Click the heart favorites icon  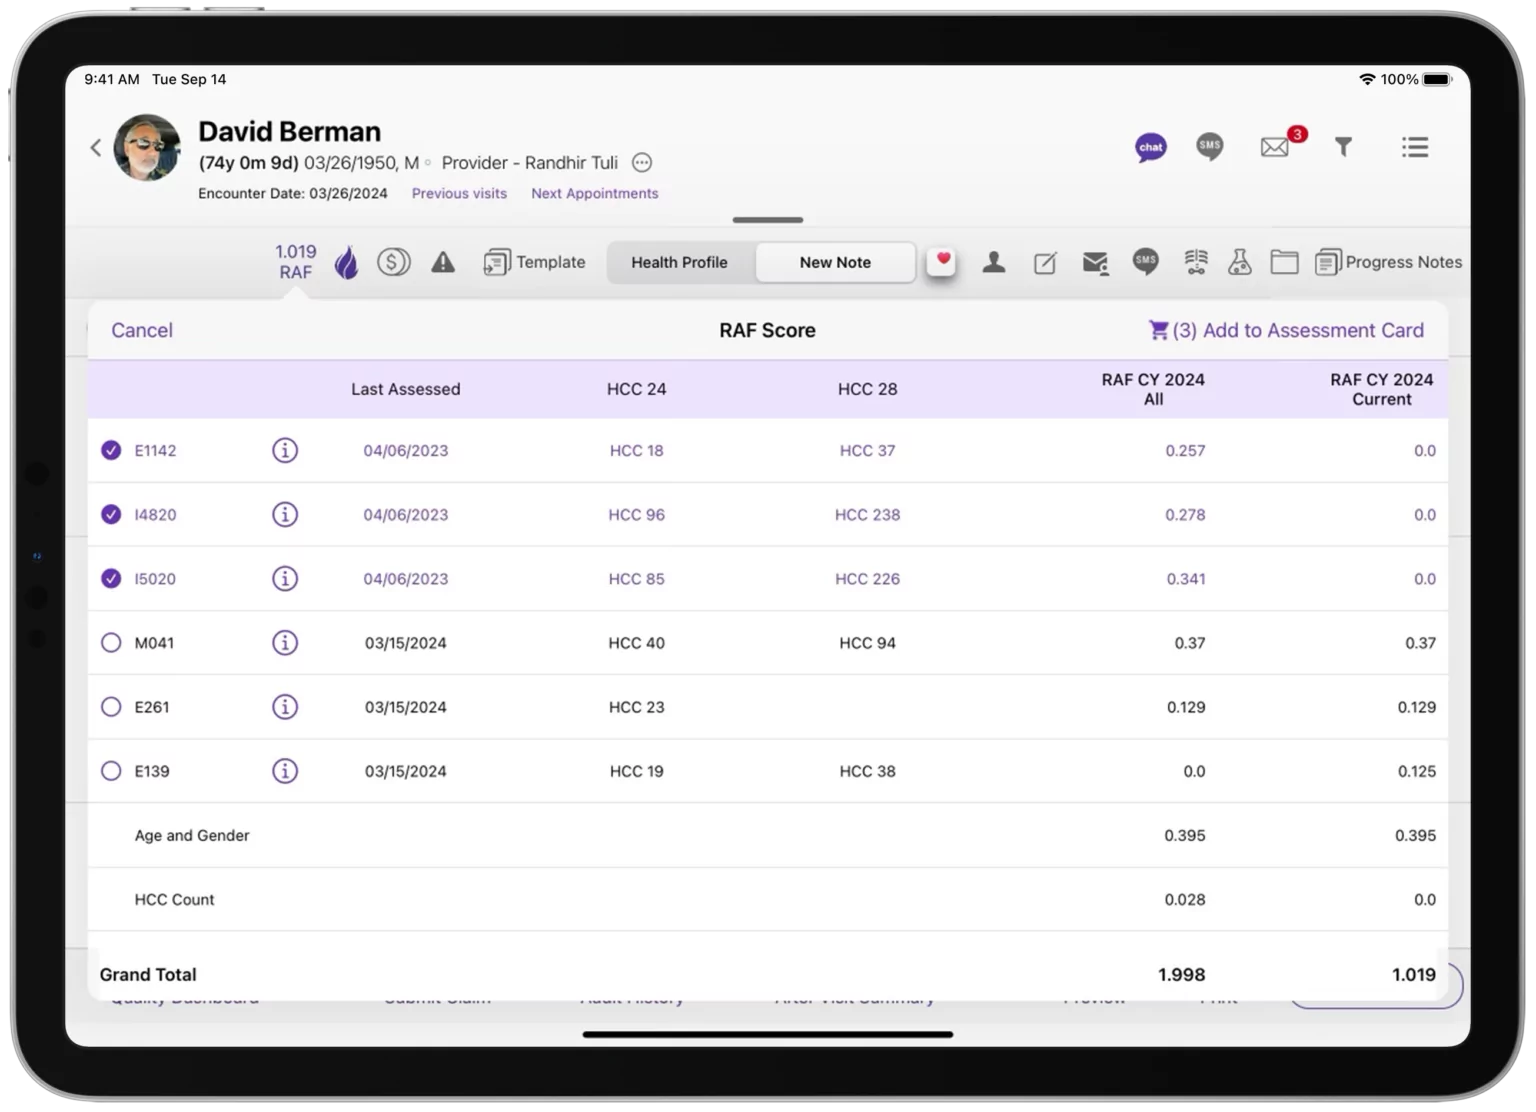[941, 260]
